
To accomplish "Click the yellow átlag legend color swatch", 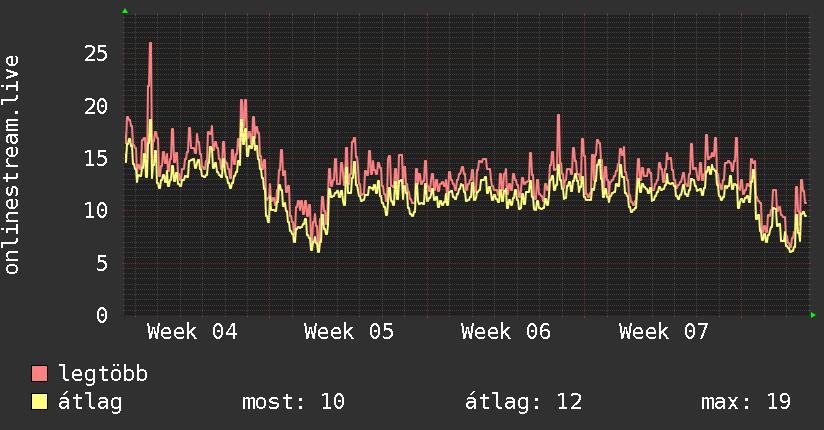I will click(39, 401).
